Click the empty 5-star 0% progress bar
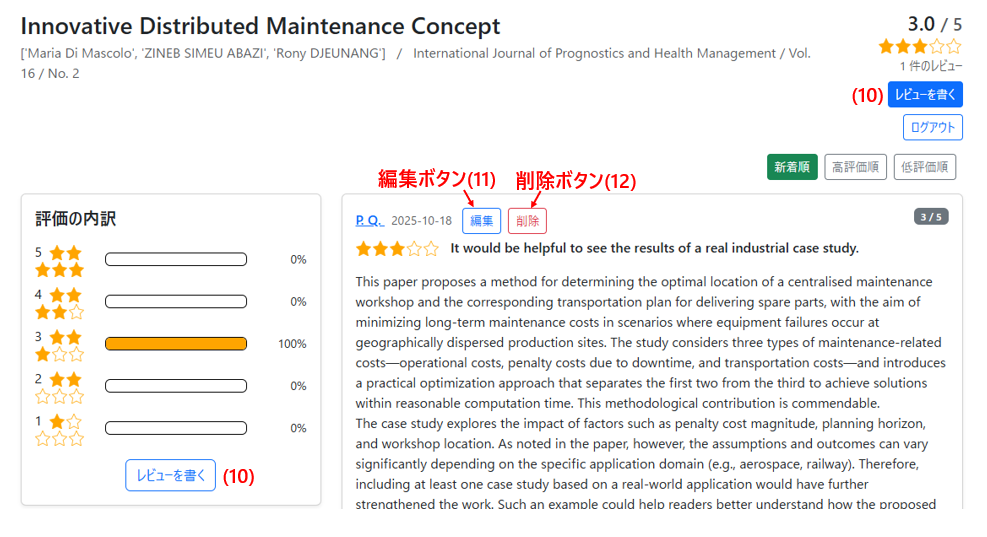Screen dimensions: 987x537 pyautogui.click(x=176, y=260)
